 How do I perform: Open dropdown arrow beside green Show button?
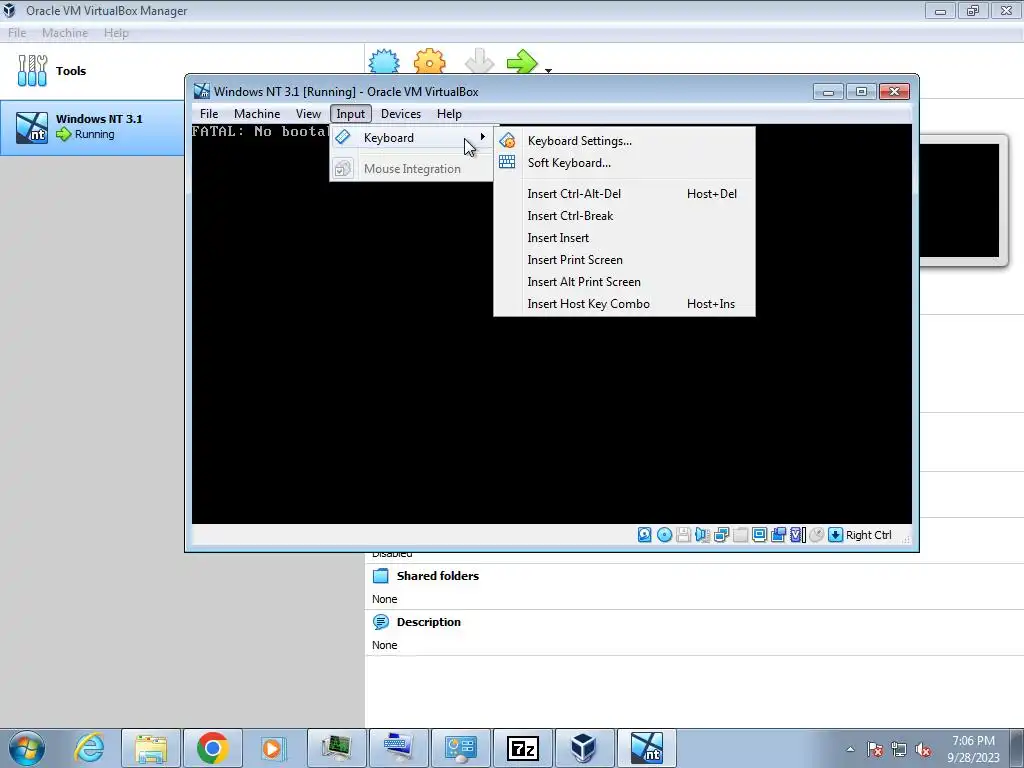[x=549, y=70]
